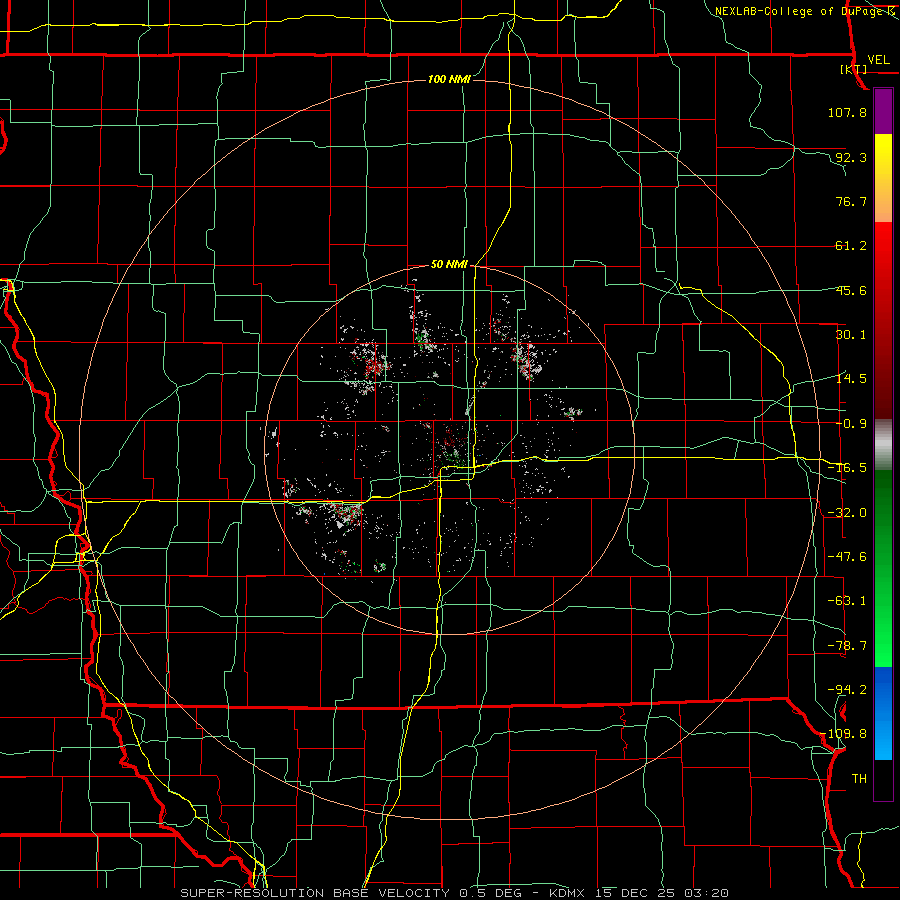Image resolution: width=900 pixels, height=900 pixels.
Task: Click the 45.6 velocity scale value
Action: coord(851,290)
